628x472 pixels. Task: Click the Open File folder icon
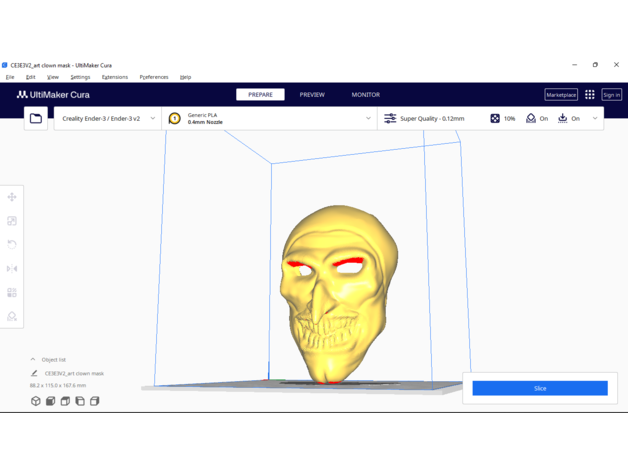[36, 118]
